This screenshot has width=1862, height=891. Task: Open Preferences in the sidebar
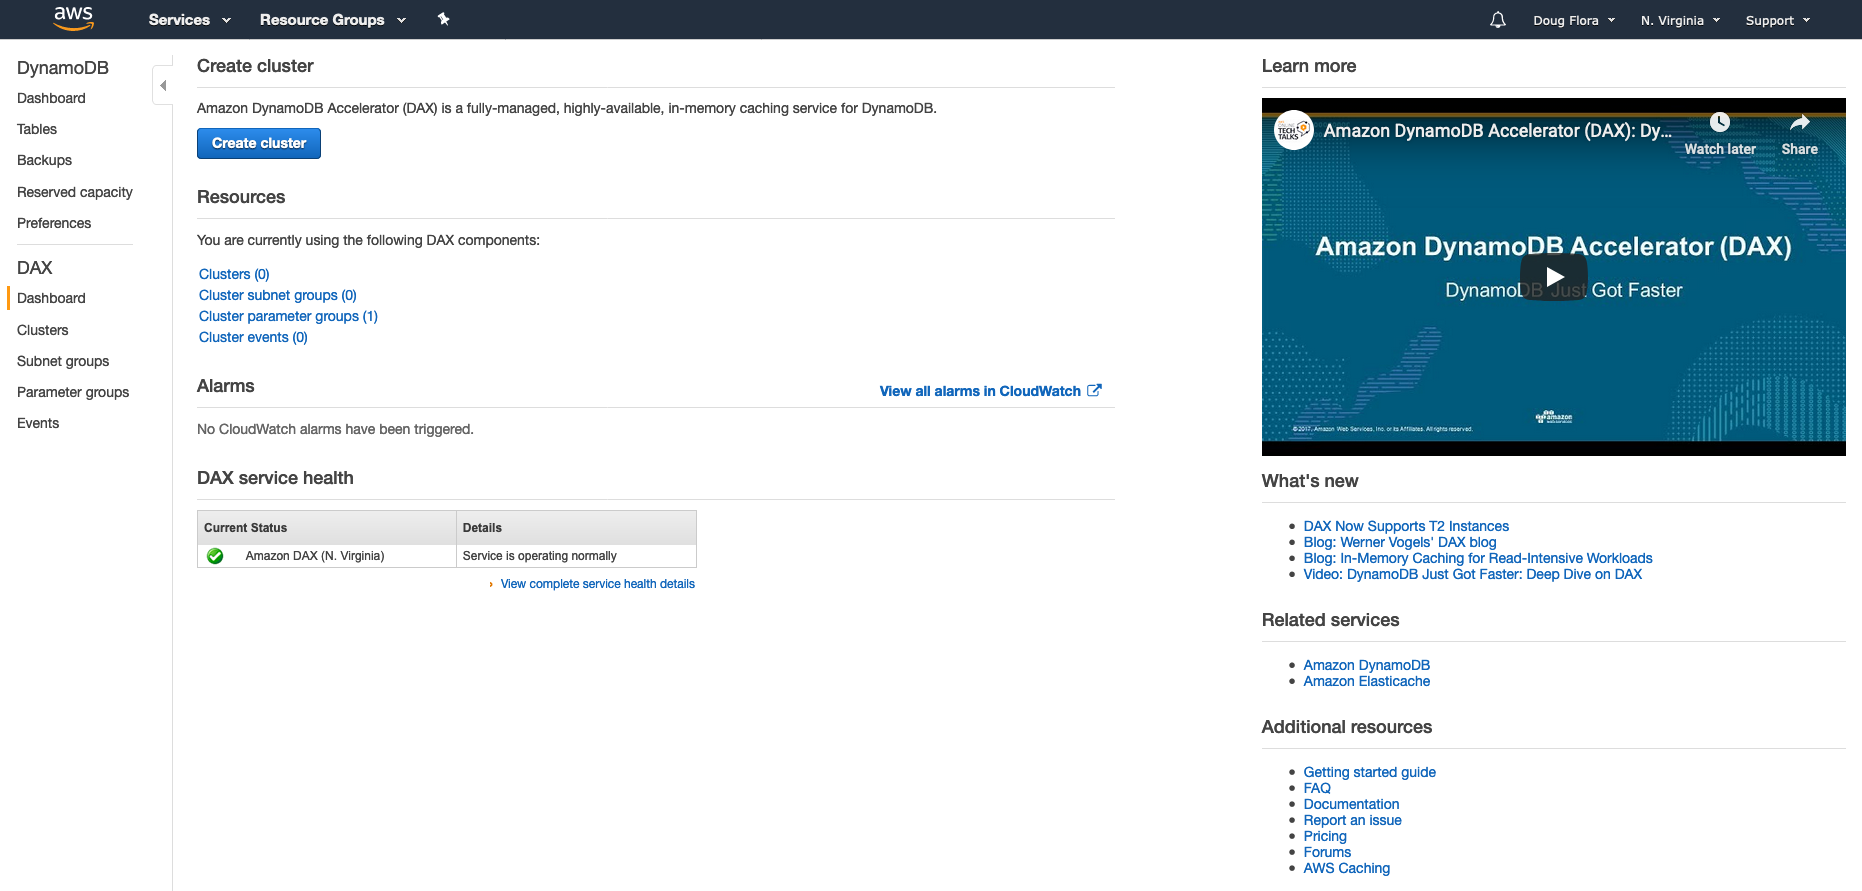tap(54, 223)
